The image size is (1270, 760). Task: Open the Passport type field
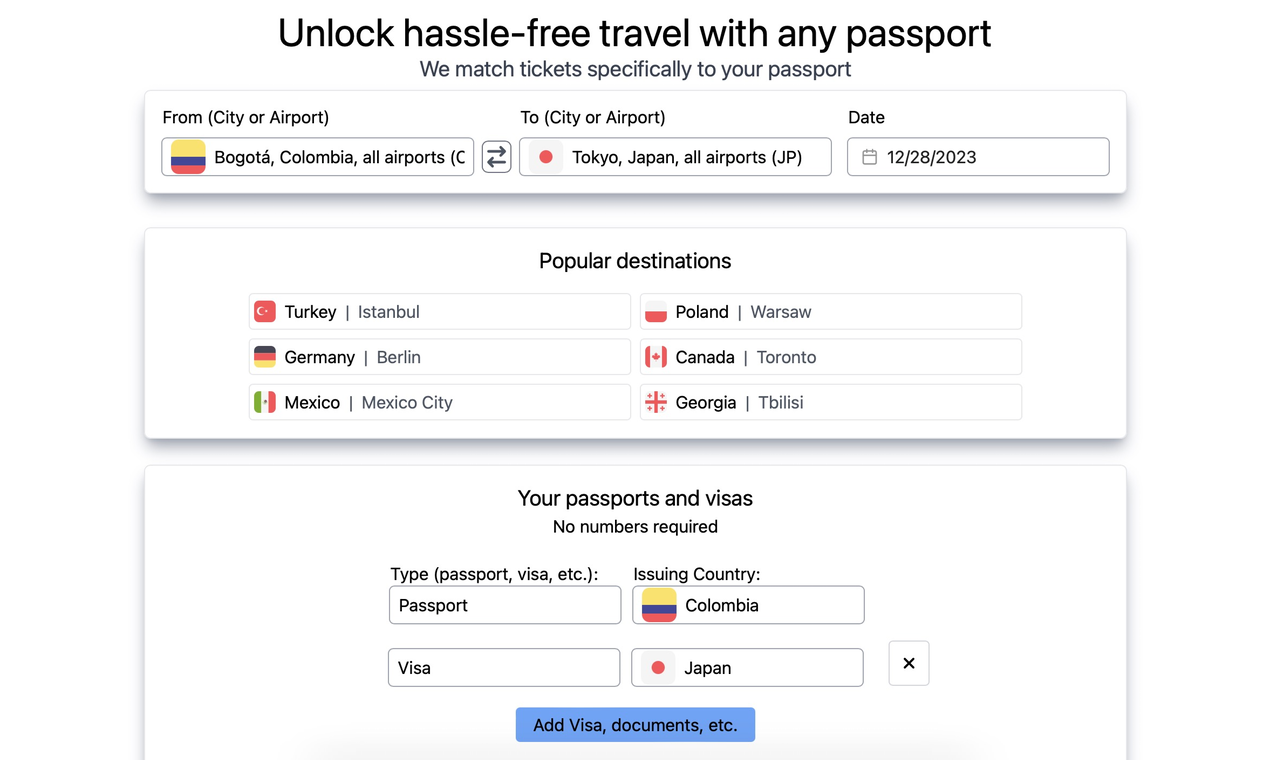click(504, 605)
